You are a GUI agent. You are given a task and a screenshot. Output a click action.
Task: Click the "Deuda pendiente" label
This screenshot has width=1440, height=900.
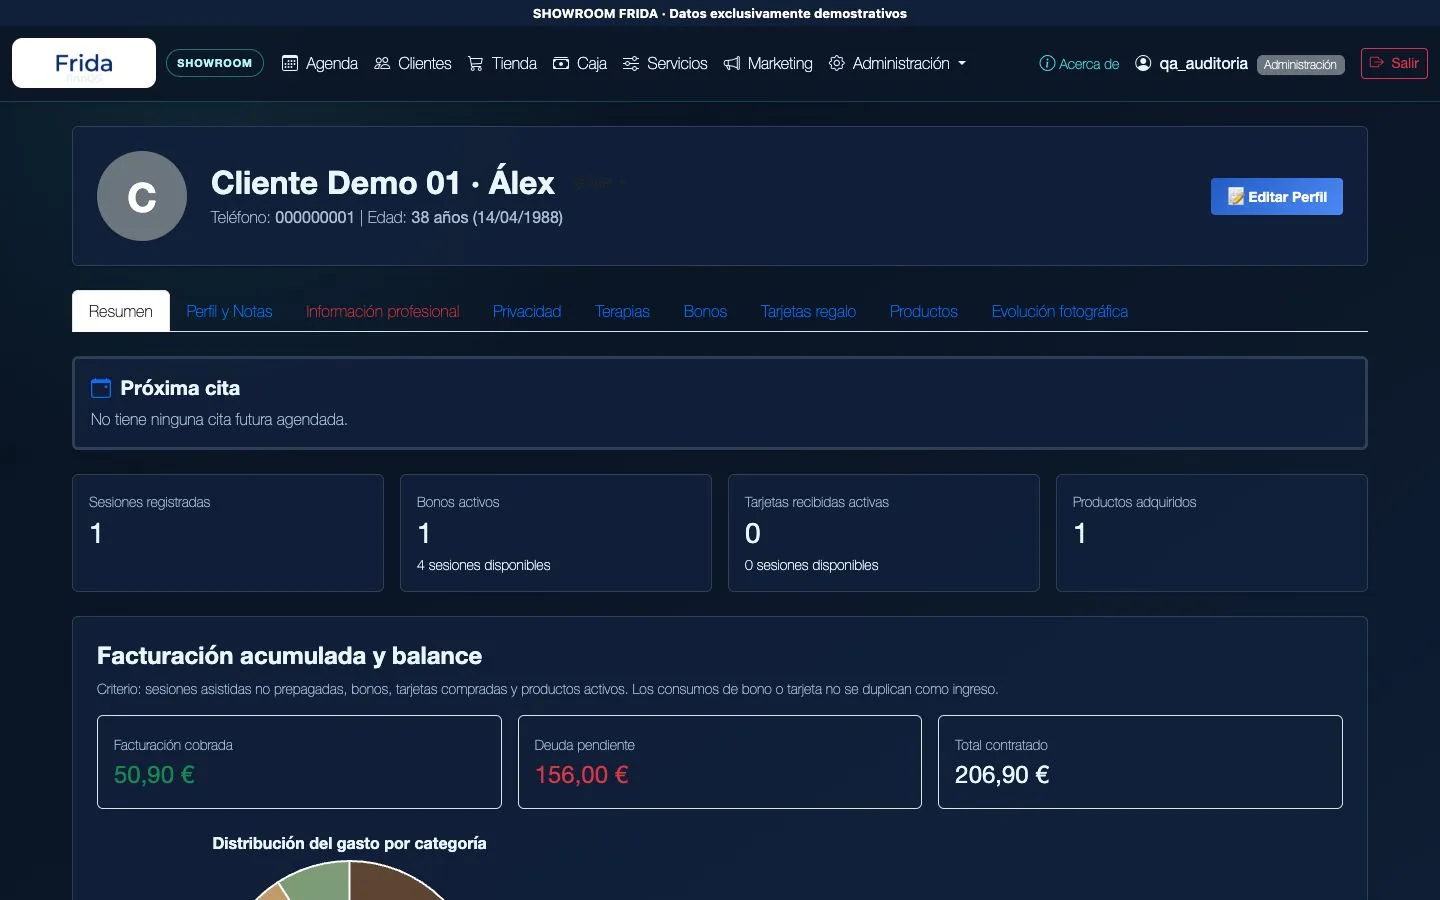coord(585,745)
